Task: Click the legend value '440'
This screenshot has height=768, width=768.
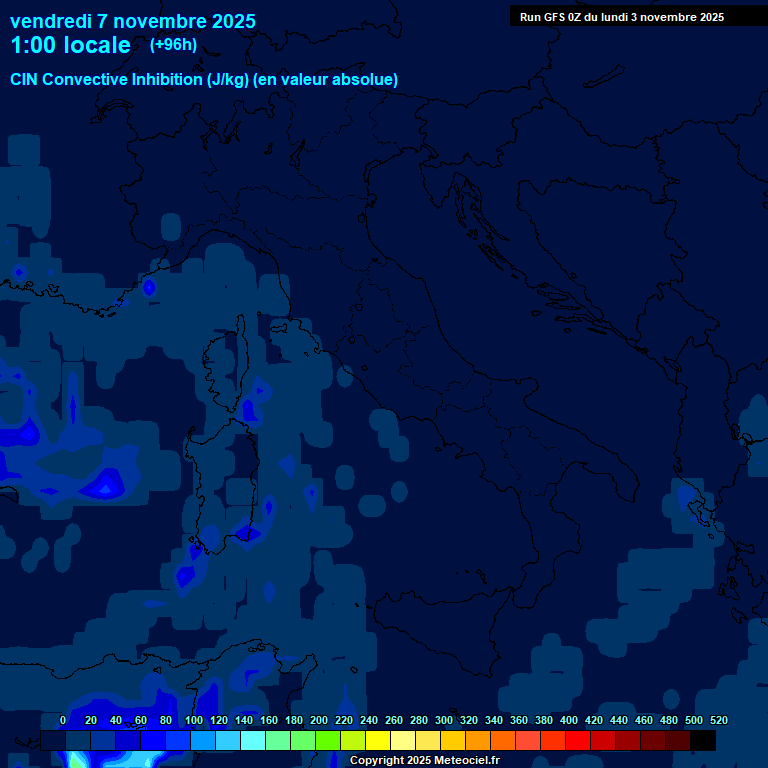Action: pyautogui.click(x=618, y=720)
